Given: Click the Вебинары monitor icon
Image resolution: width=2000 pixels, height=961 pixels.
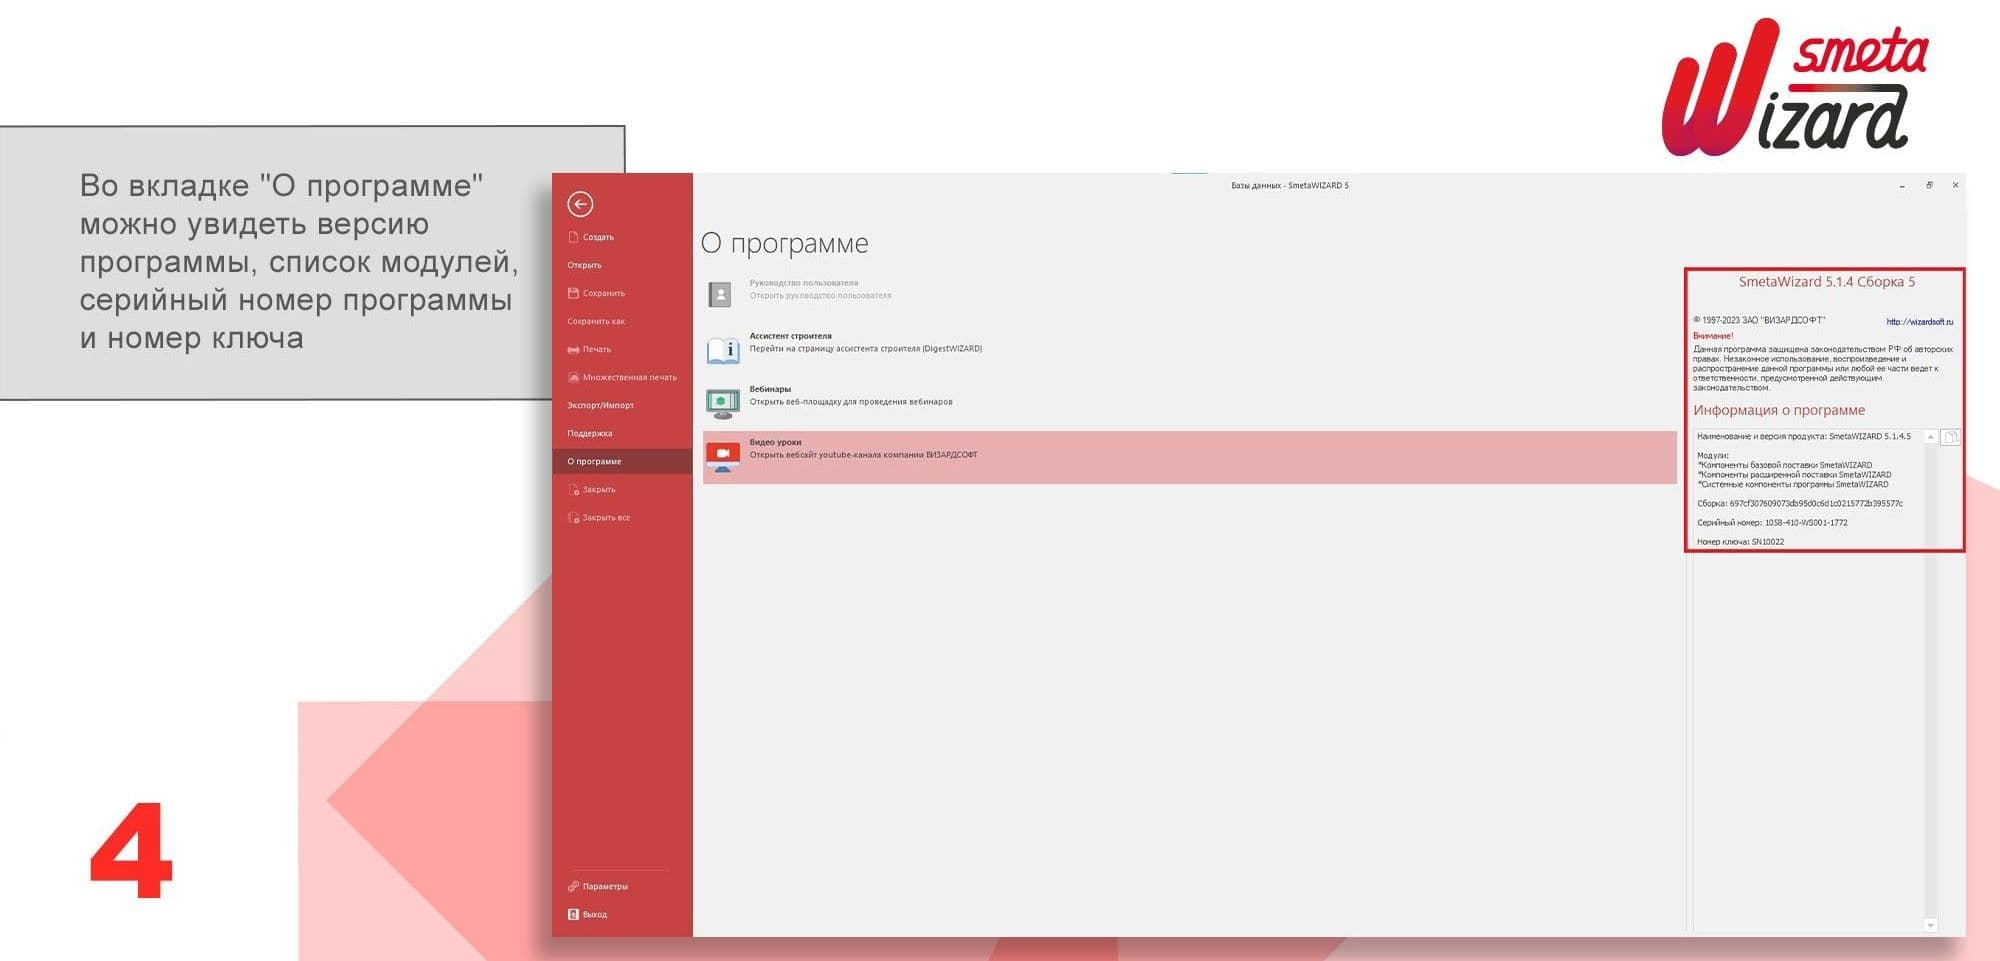Looking at the screenshot, I should coord(723,402).
